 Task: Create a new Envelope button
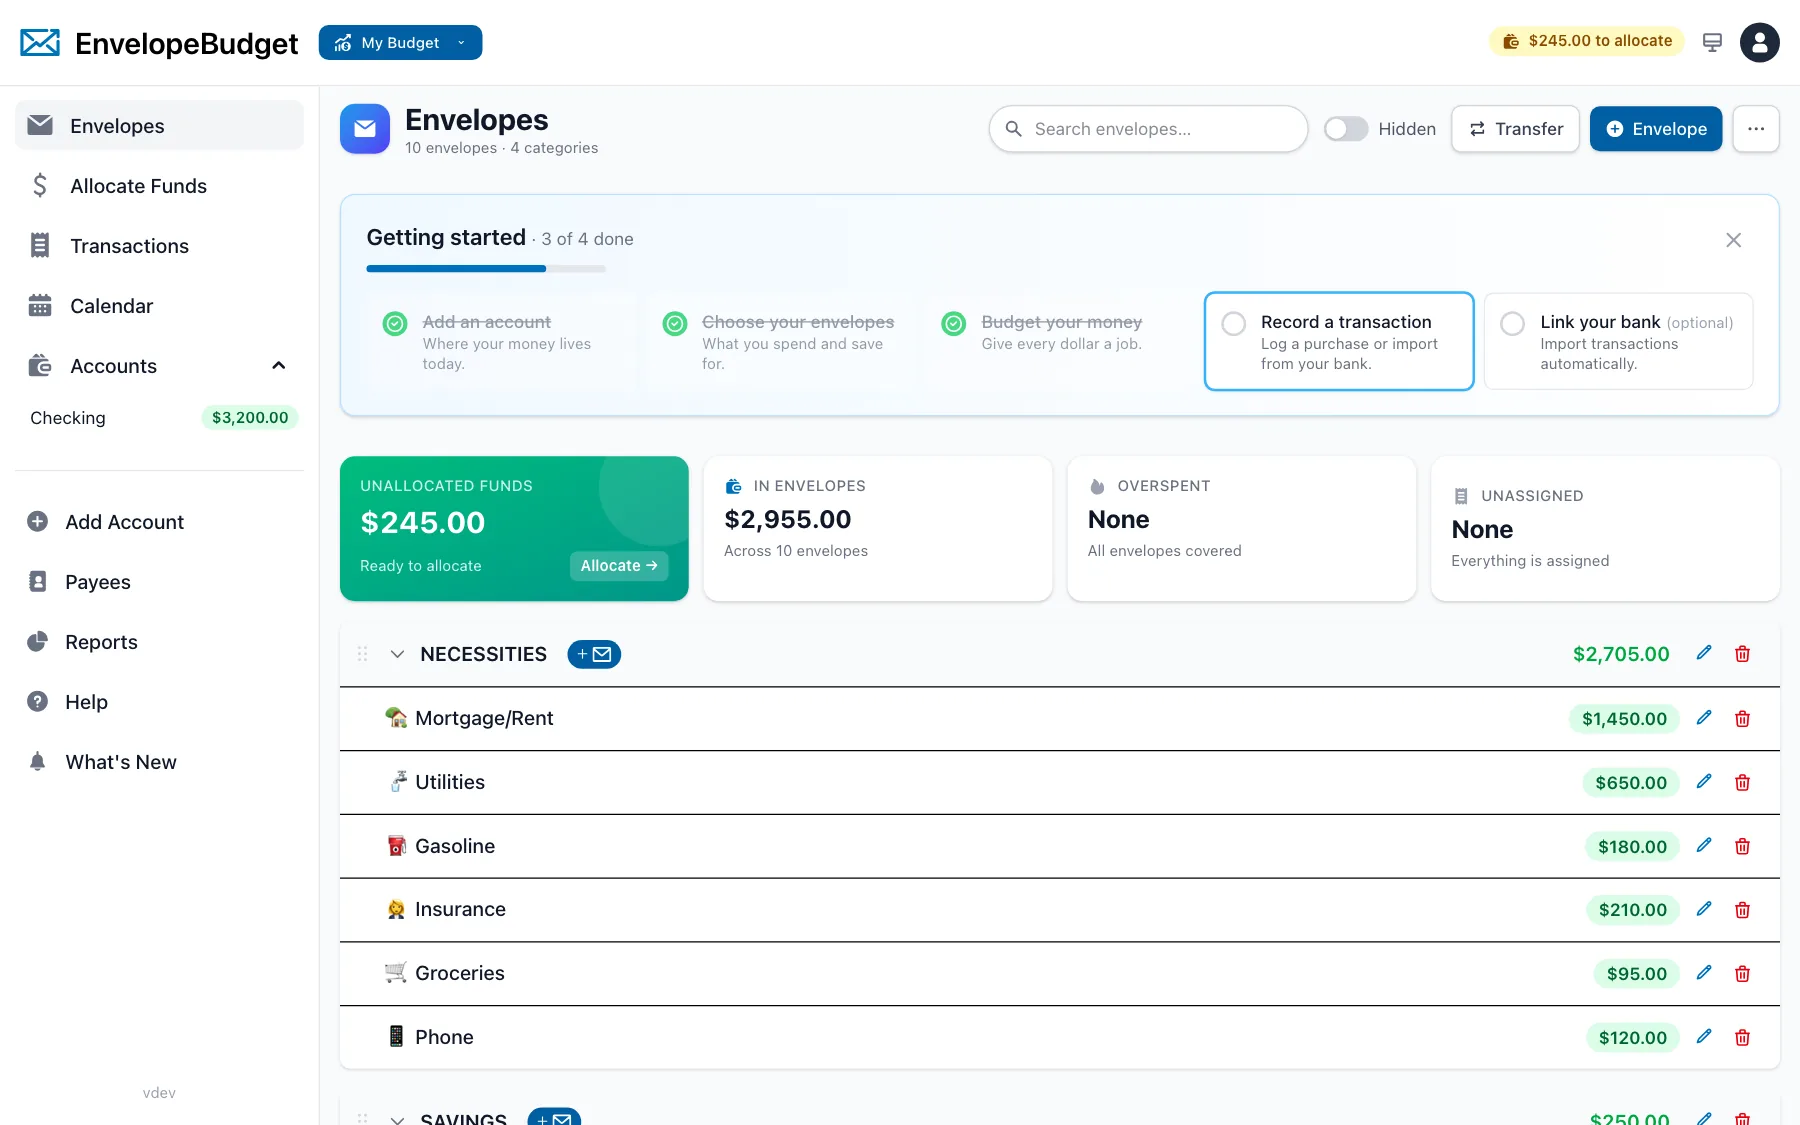point(1656,129)
